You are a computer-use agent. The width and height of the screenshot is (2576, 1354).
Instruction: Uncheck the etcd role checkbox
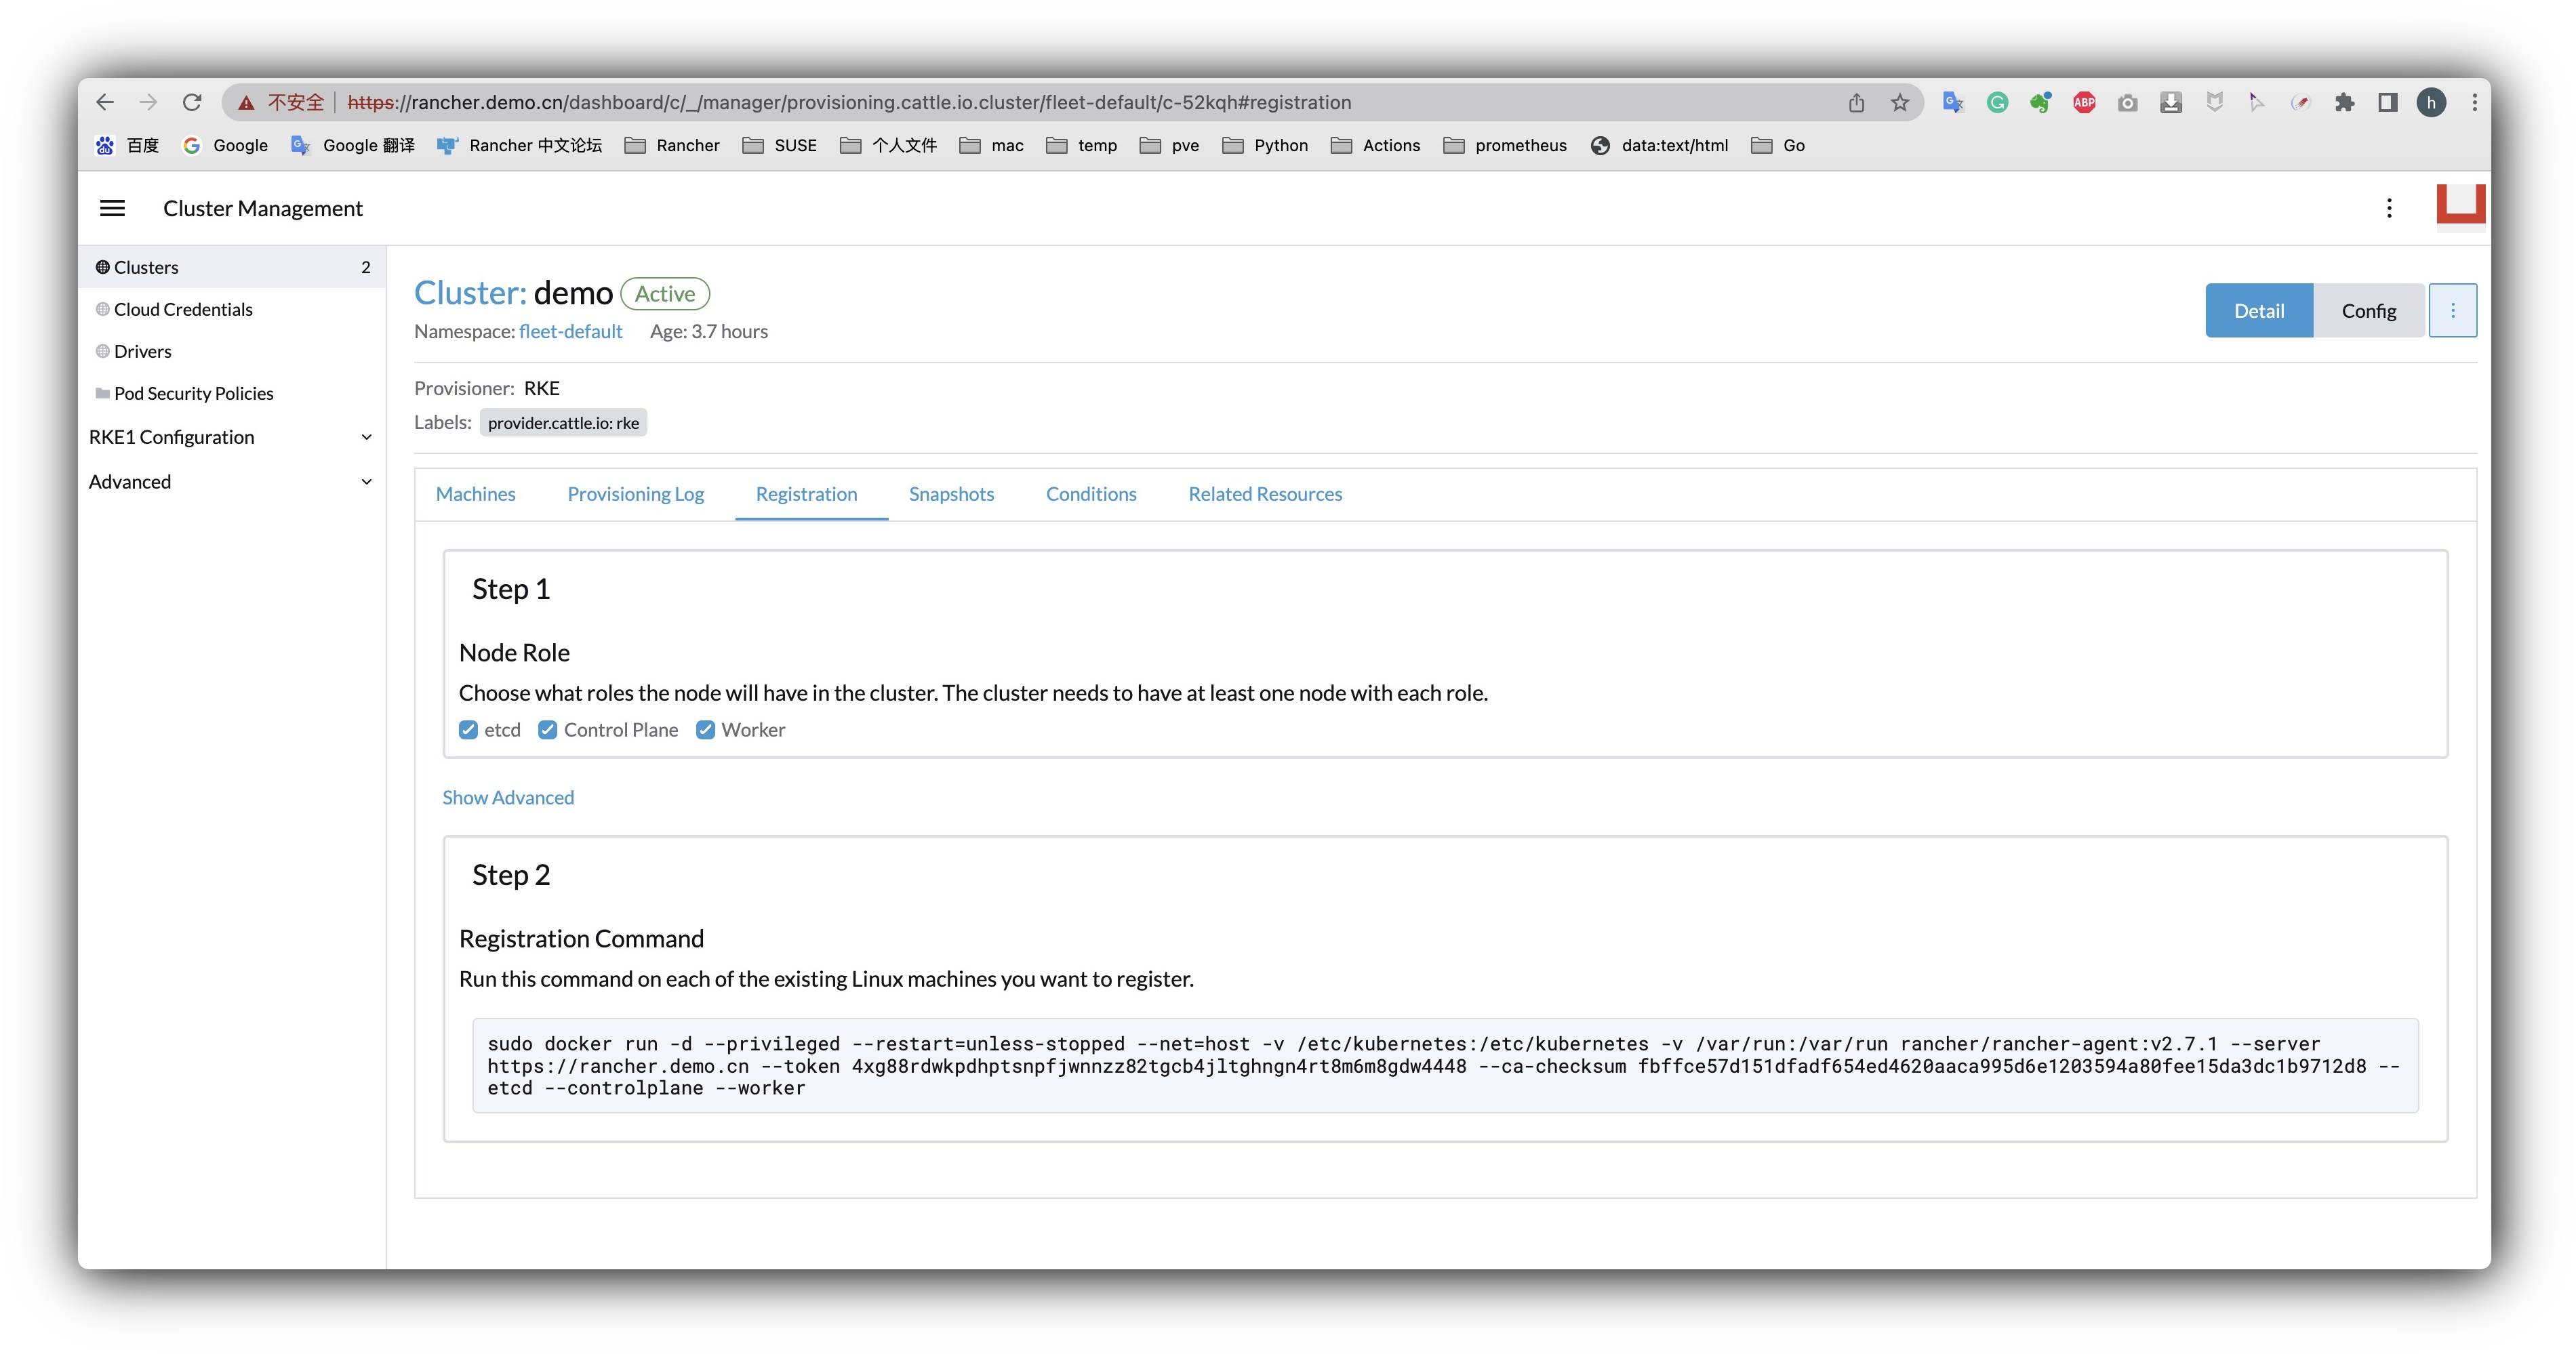(468, 730)
